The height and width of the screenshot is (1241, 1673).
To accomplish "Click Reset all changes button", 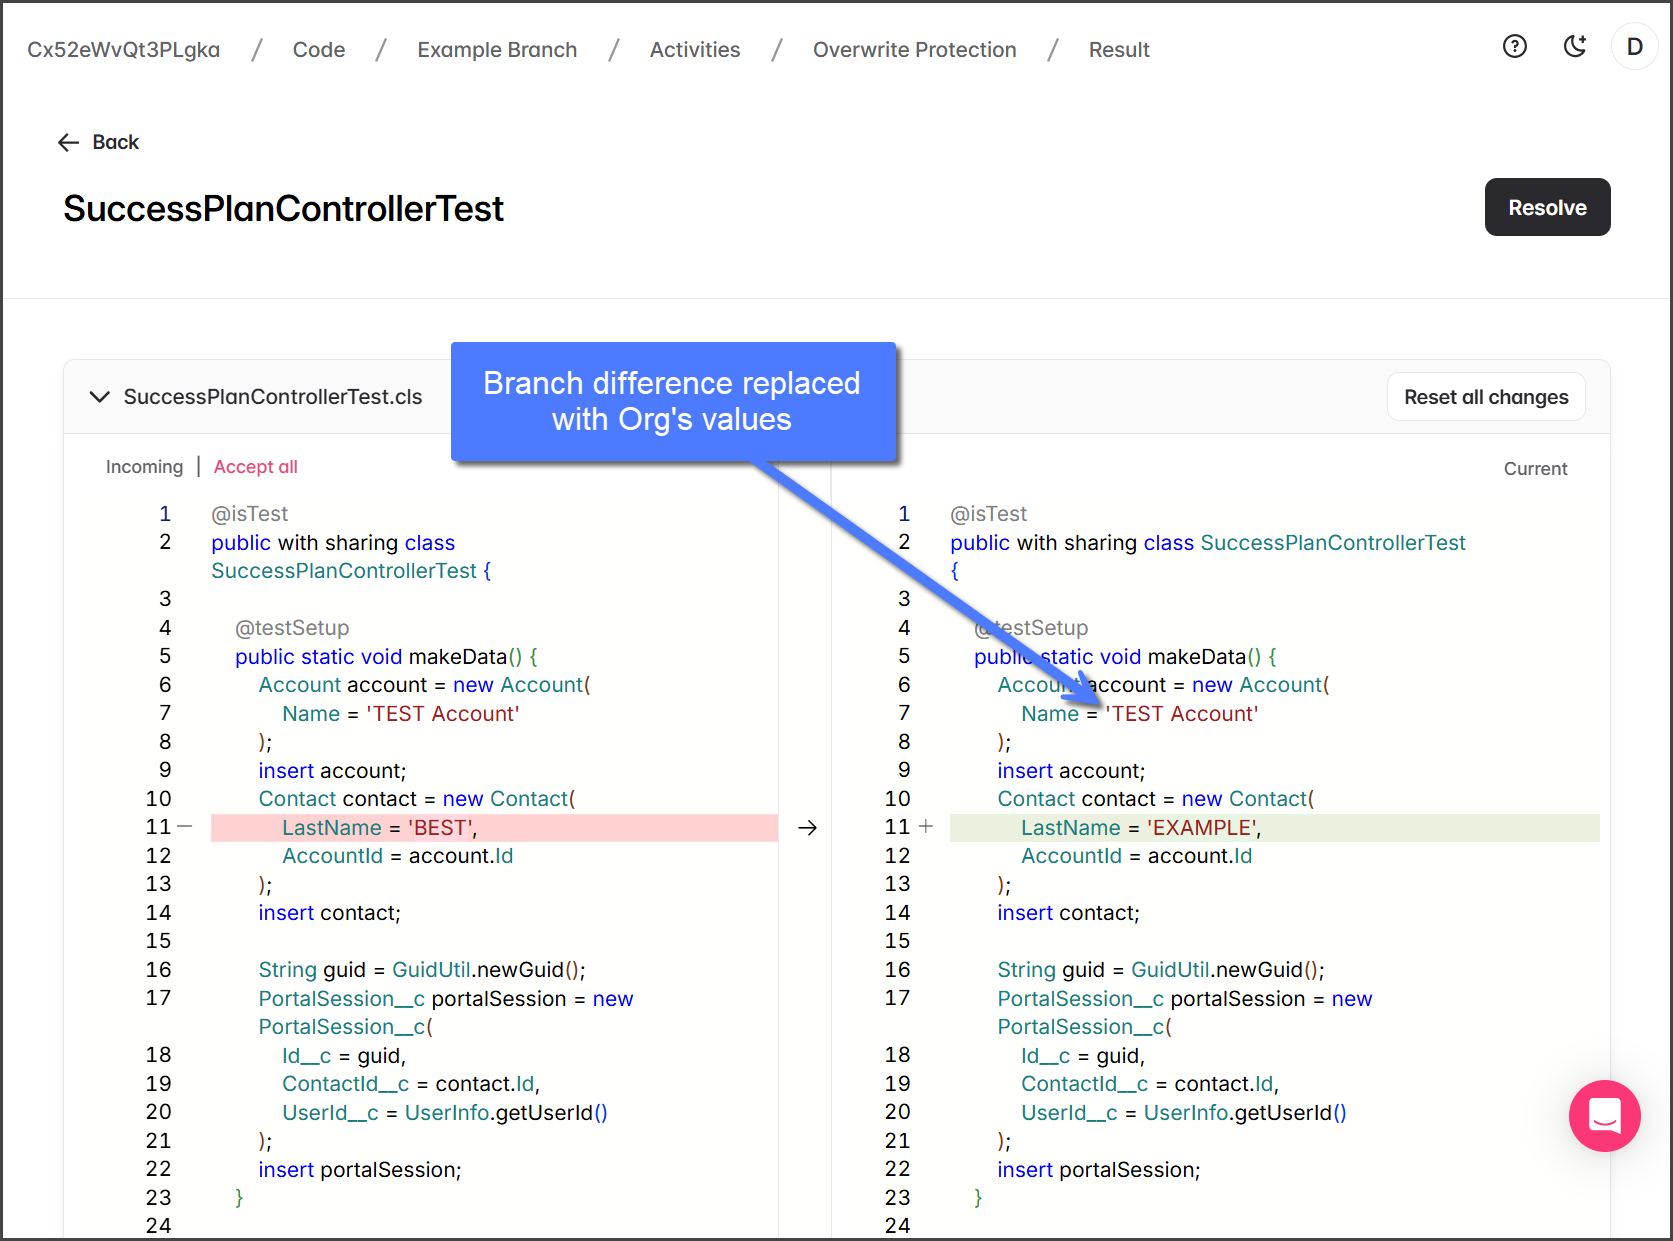I will pyautogui.click(x=1485, y=397).
